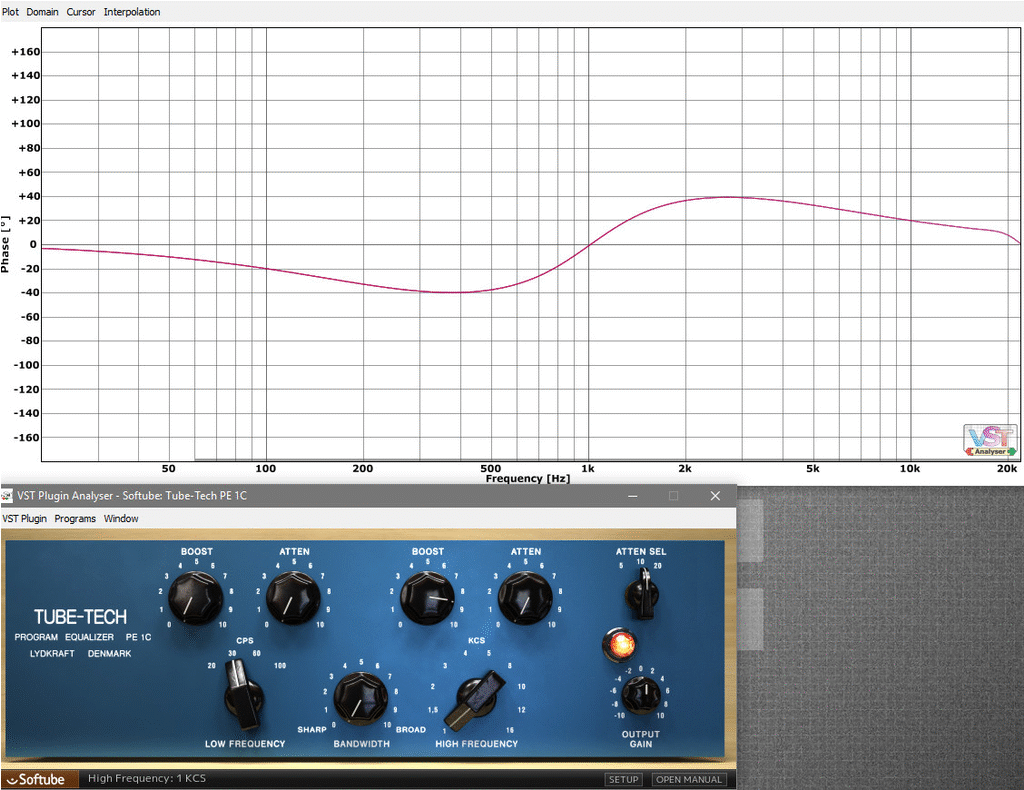Viewport: 1024px width, 790px height.
Task: Open the Domain menu
Action: click(x=42, y=12)
